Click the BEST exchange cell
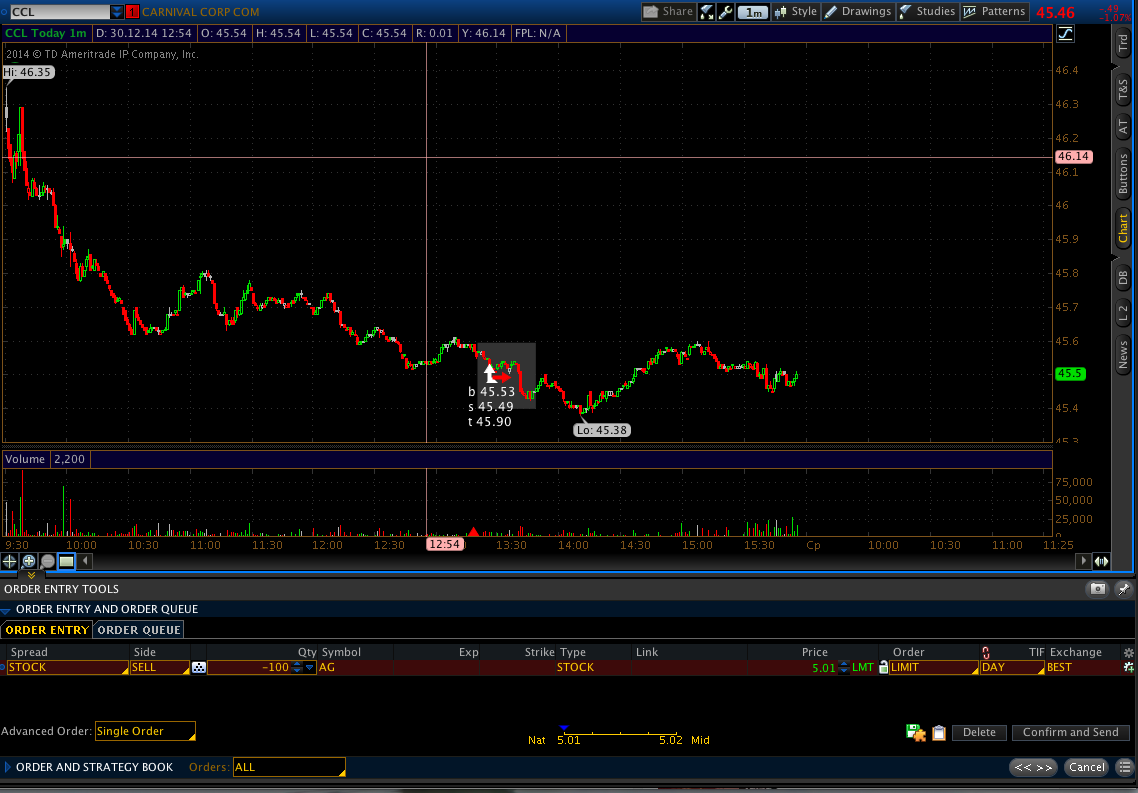 click(1081, 667)
